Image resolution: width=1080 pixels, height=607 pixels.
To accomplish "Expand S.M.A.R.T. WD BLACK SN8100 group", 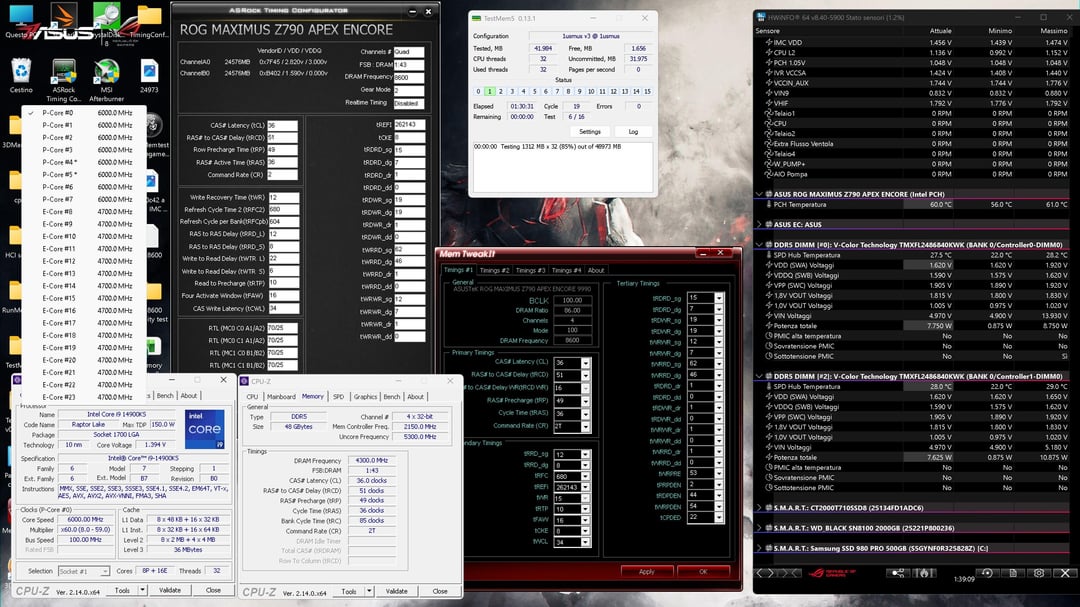I will (x=760, y=528).
